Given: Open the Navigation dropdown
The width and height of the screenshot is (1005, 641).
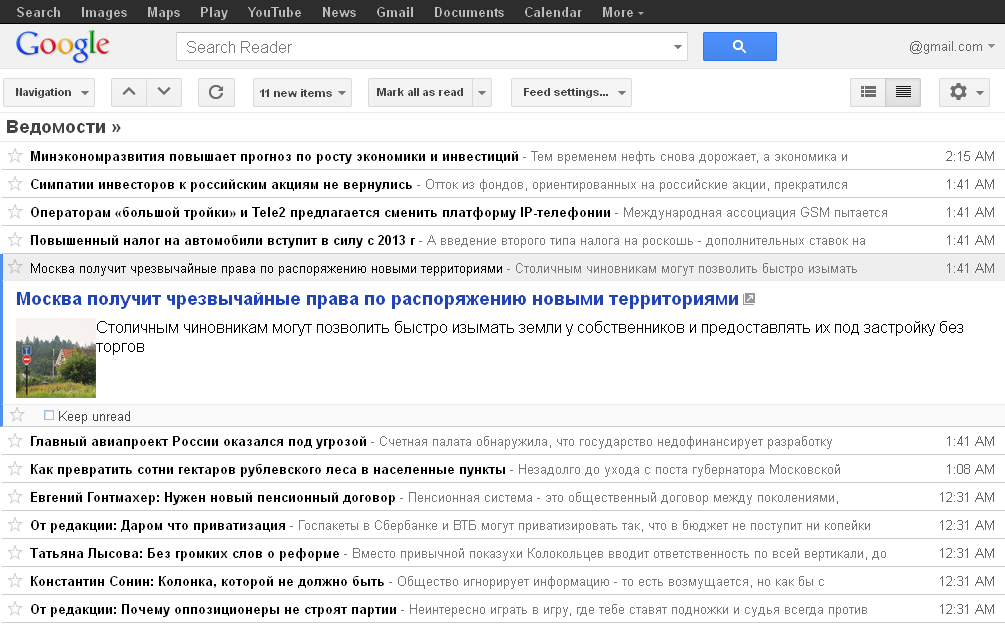Looking at the screenshot, I should (x=49, y=92).
